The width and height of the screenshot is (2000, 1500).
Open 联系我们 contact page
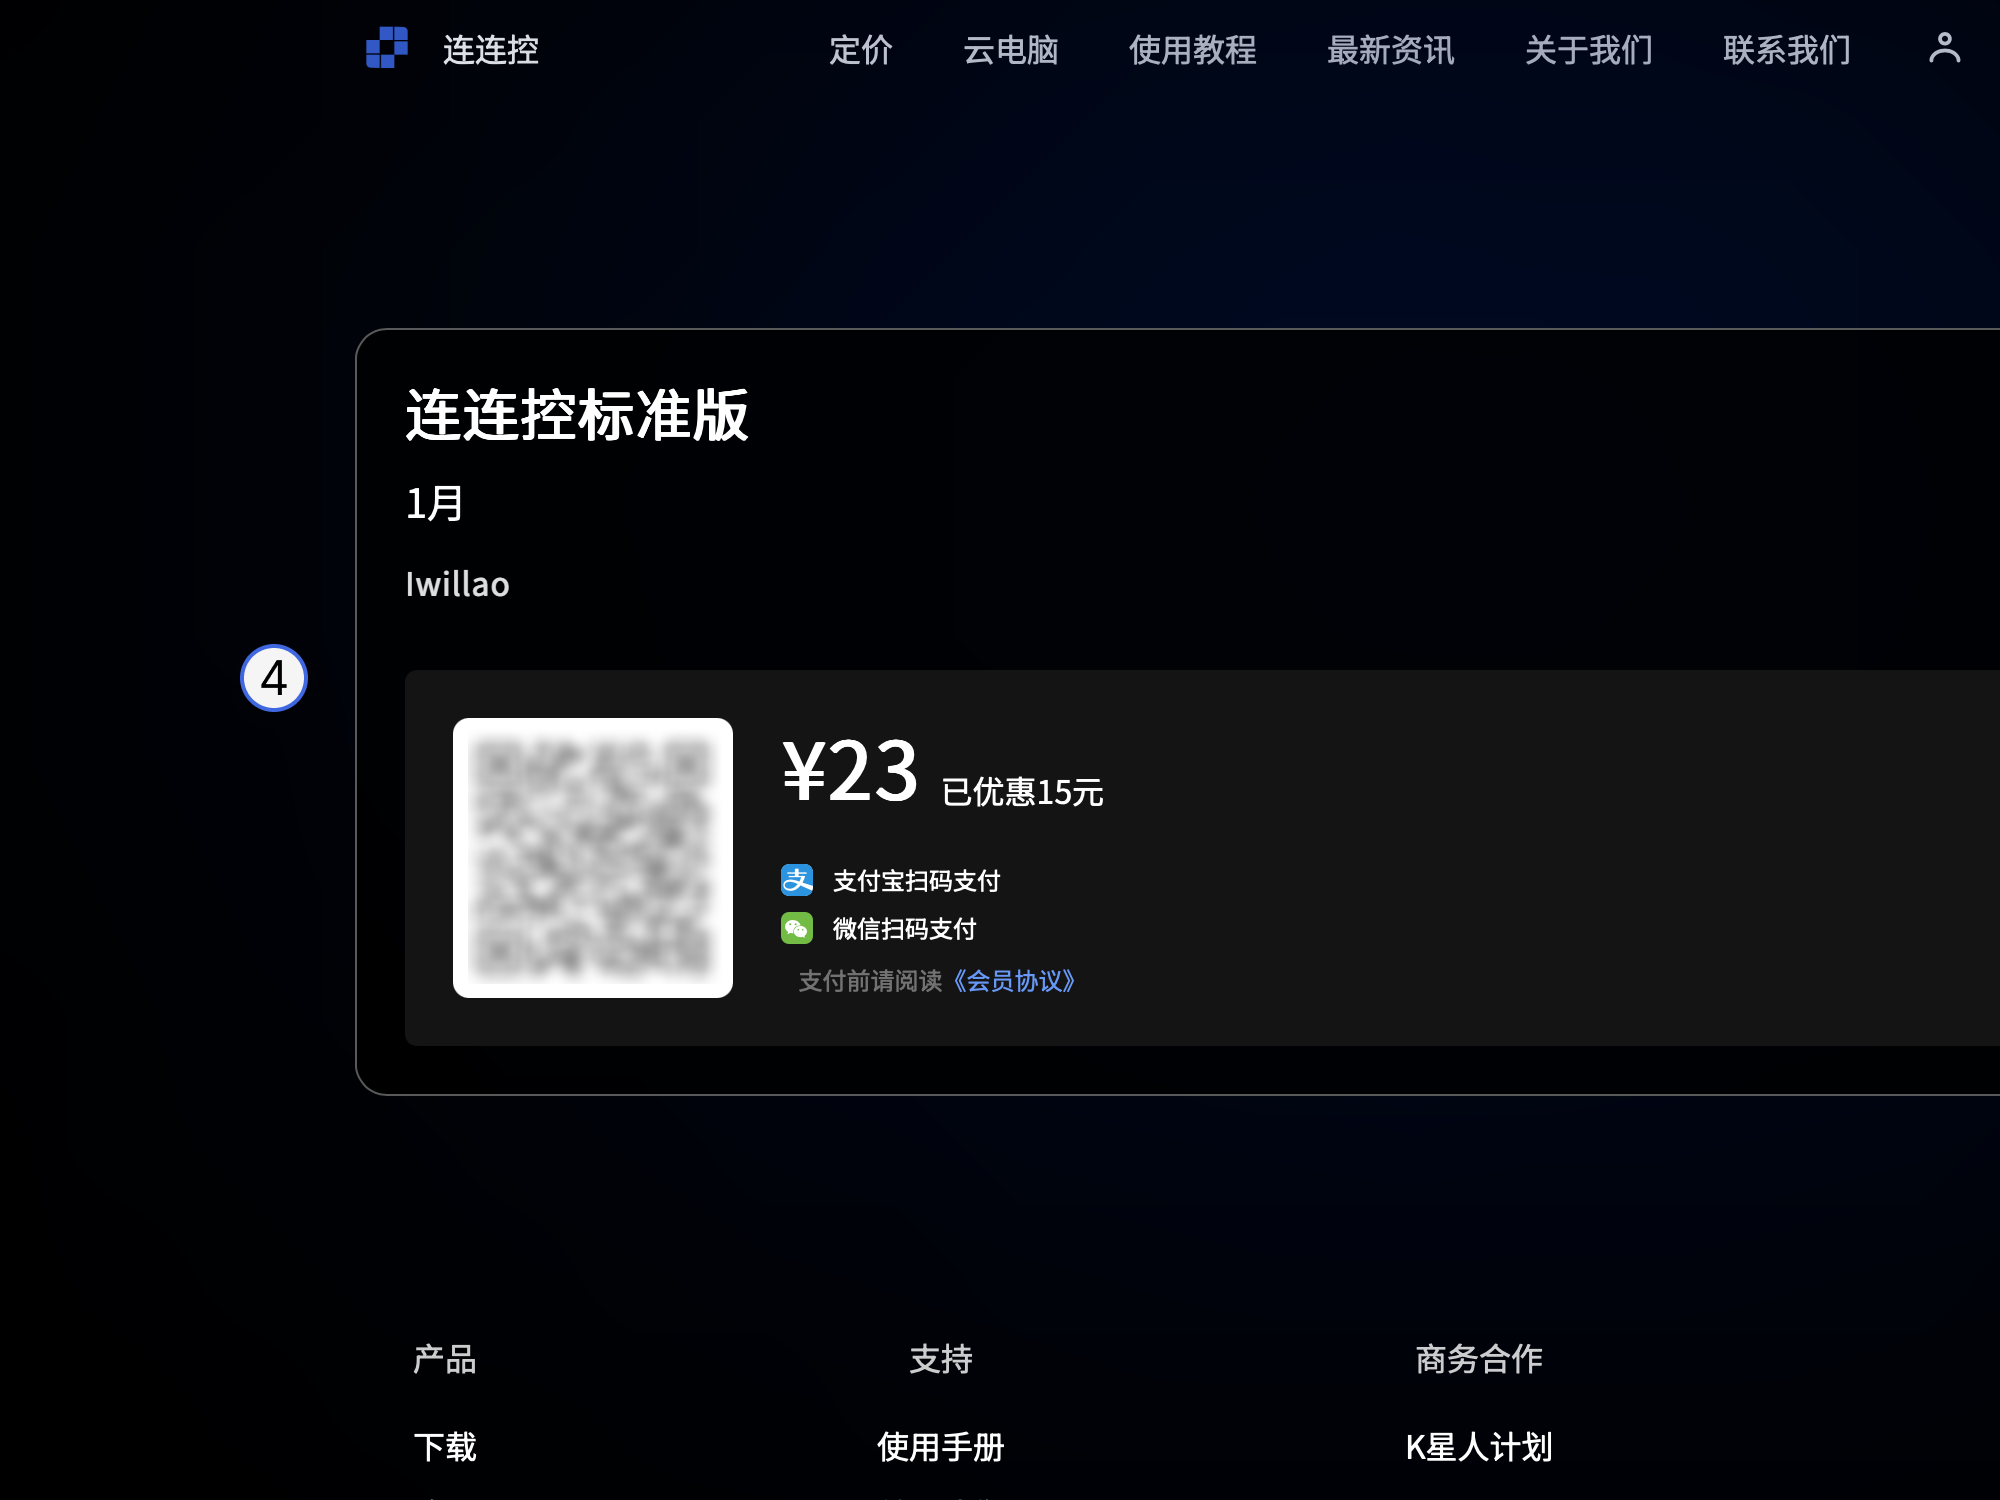point(1787,50)
